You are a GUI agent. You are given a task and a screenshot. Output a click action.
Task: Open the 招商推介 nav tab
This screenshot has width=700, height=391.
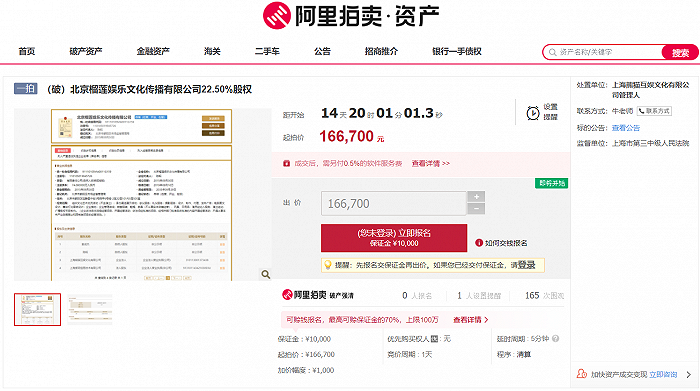click(x=381, y=51)
